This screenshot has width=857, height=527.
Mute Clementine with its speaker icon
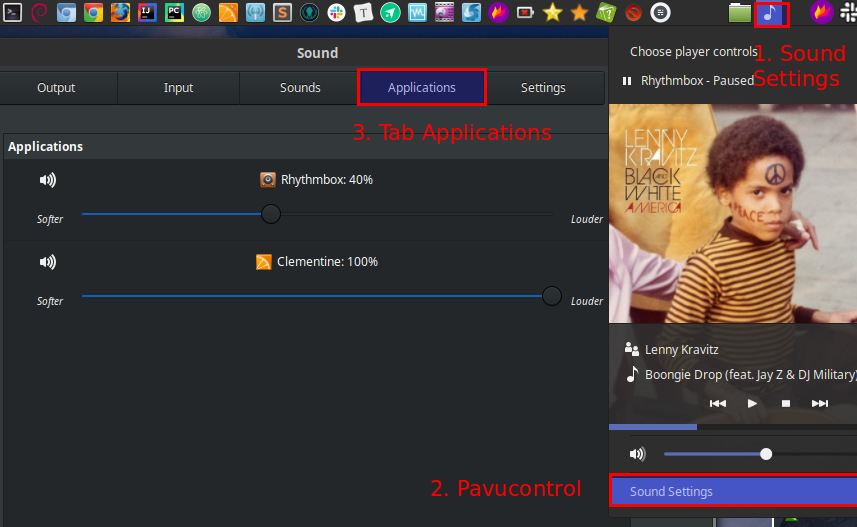[48, 262]
